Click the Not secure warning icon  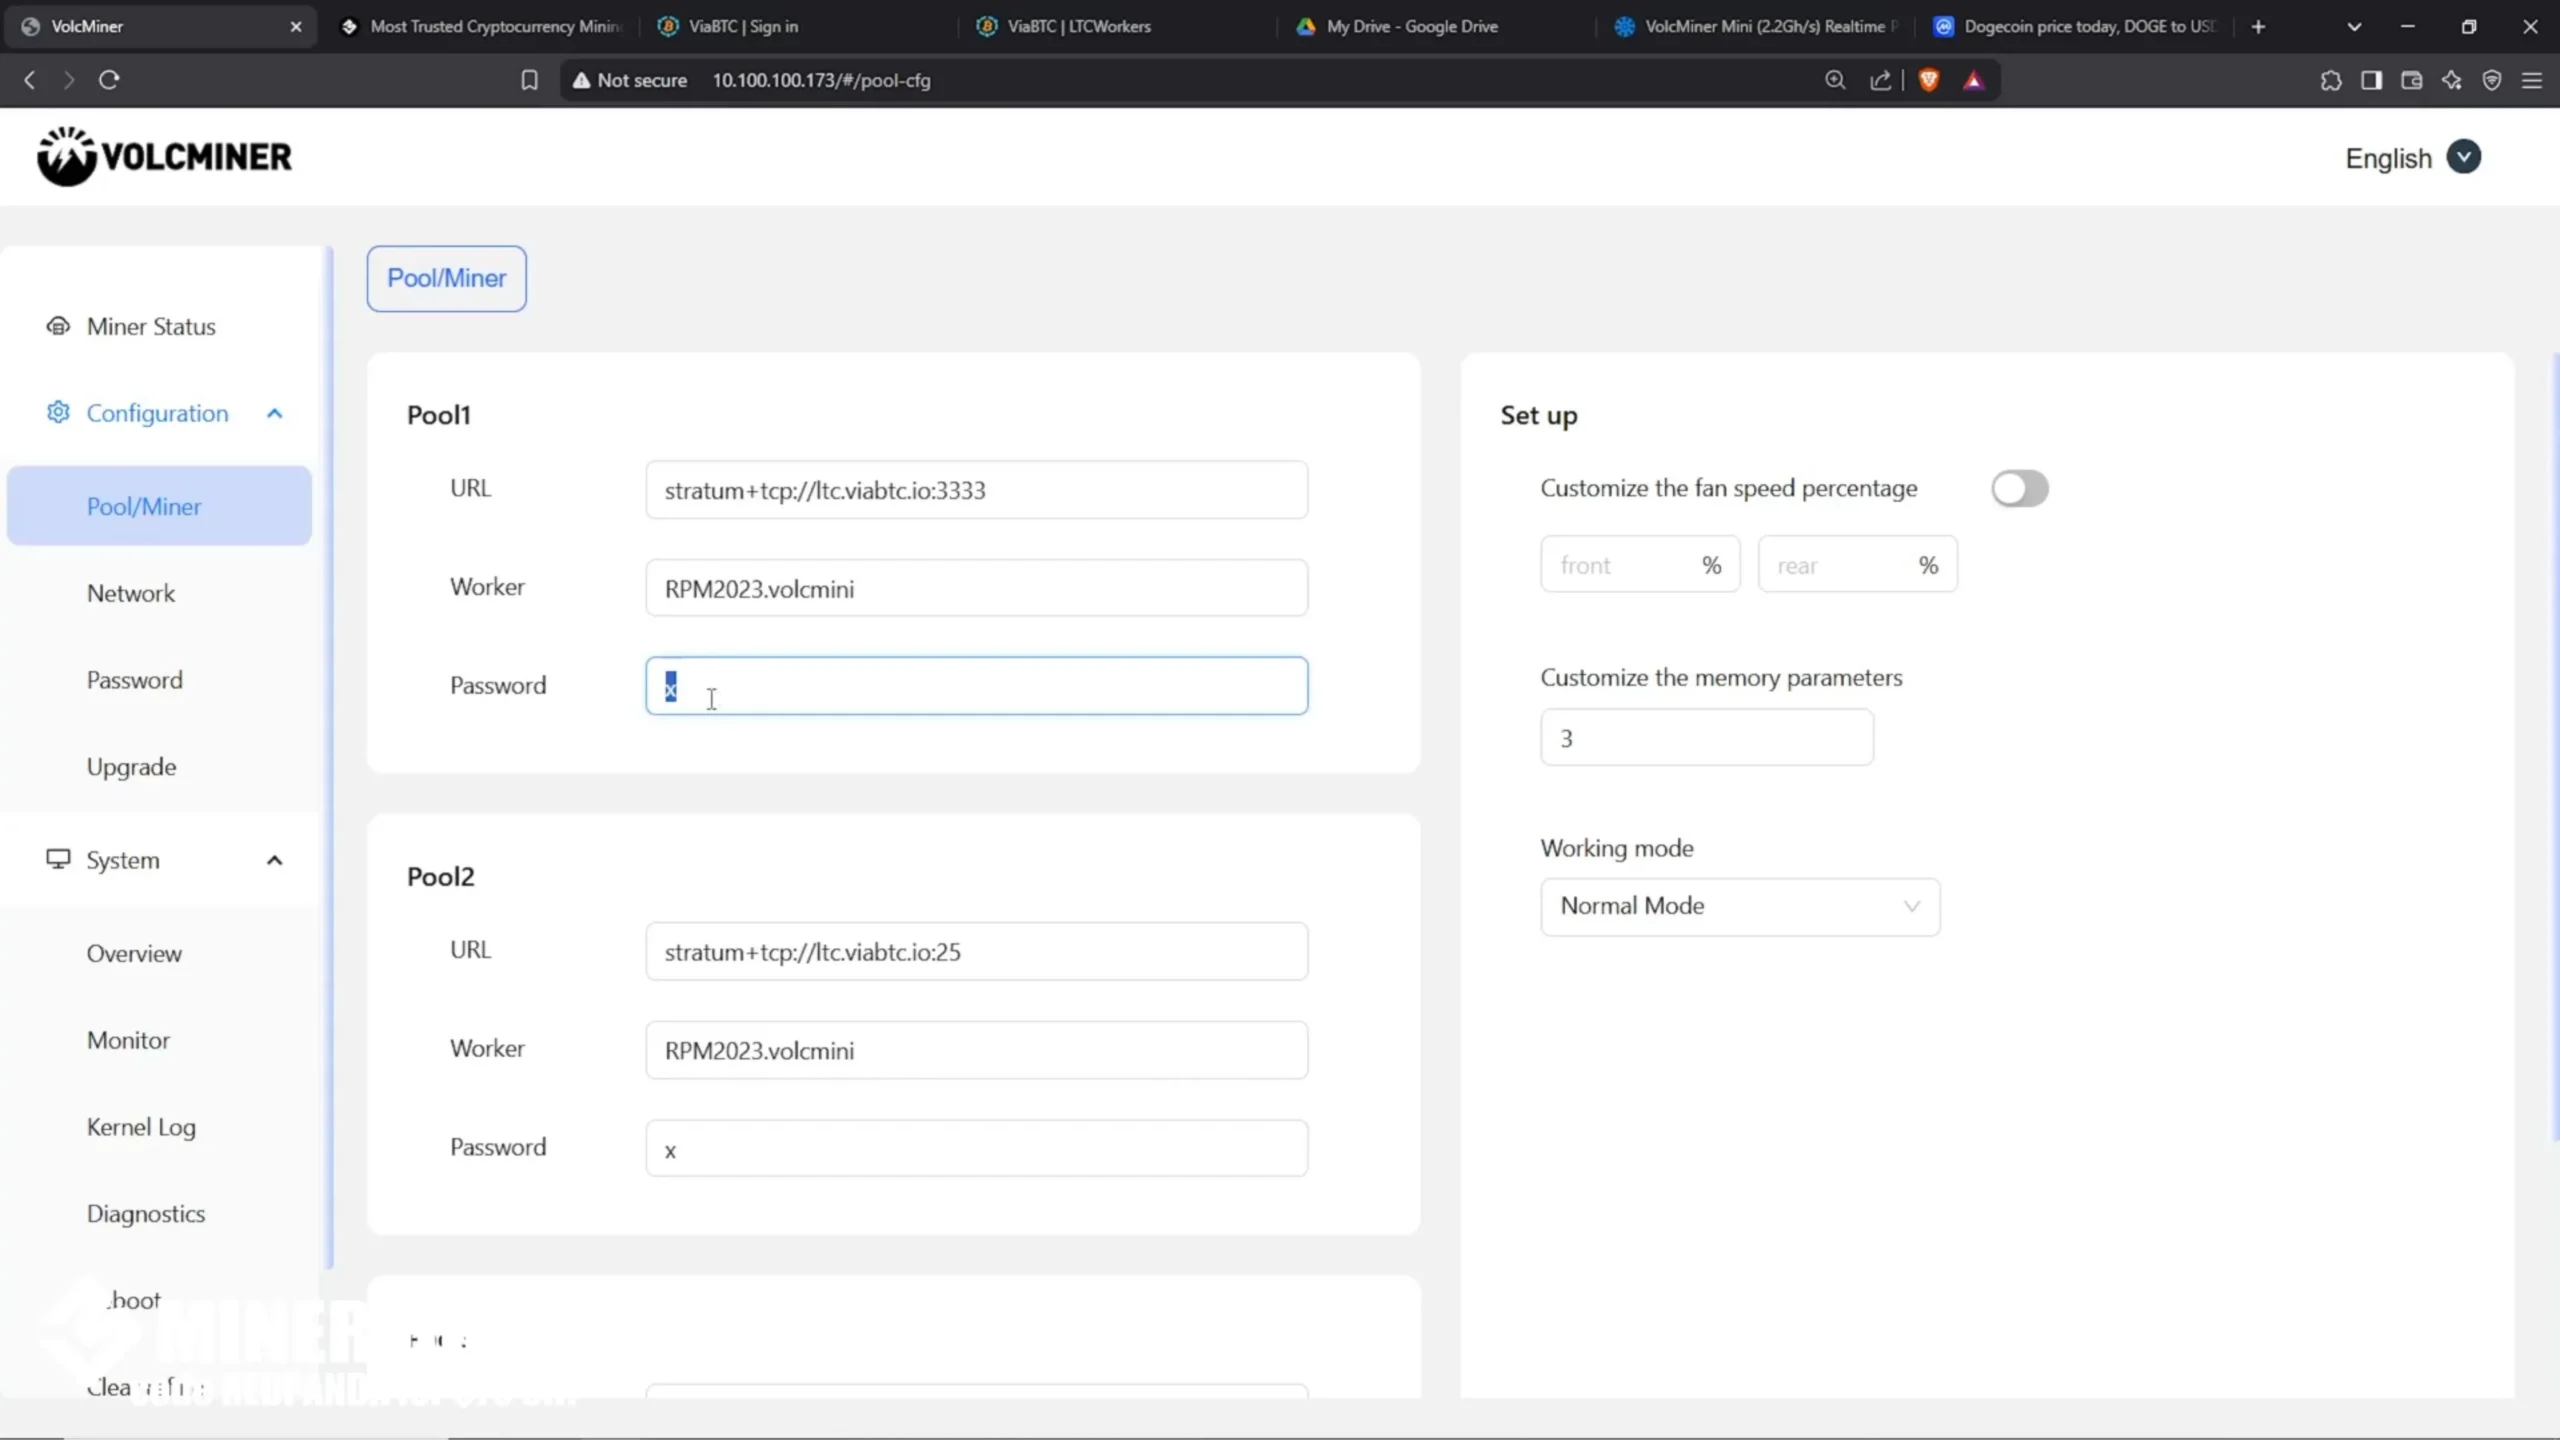pos(581,80)
